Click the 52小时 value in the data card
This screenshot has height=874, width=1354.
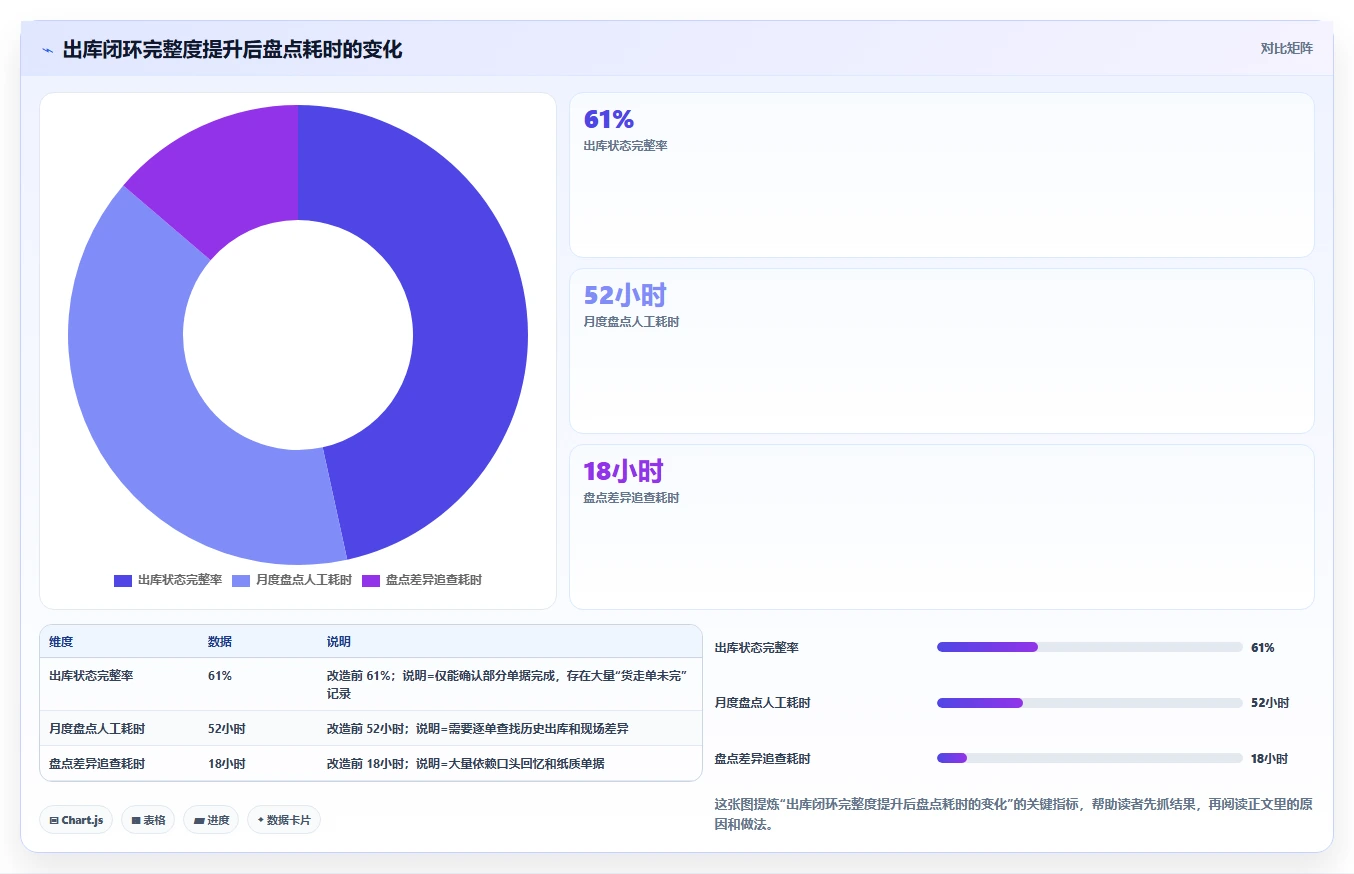[625, 296]
